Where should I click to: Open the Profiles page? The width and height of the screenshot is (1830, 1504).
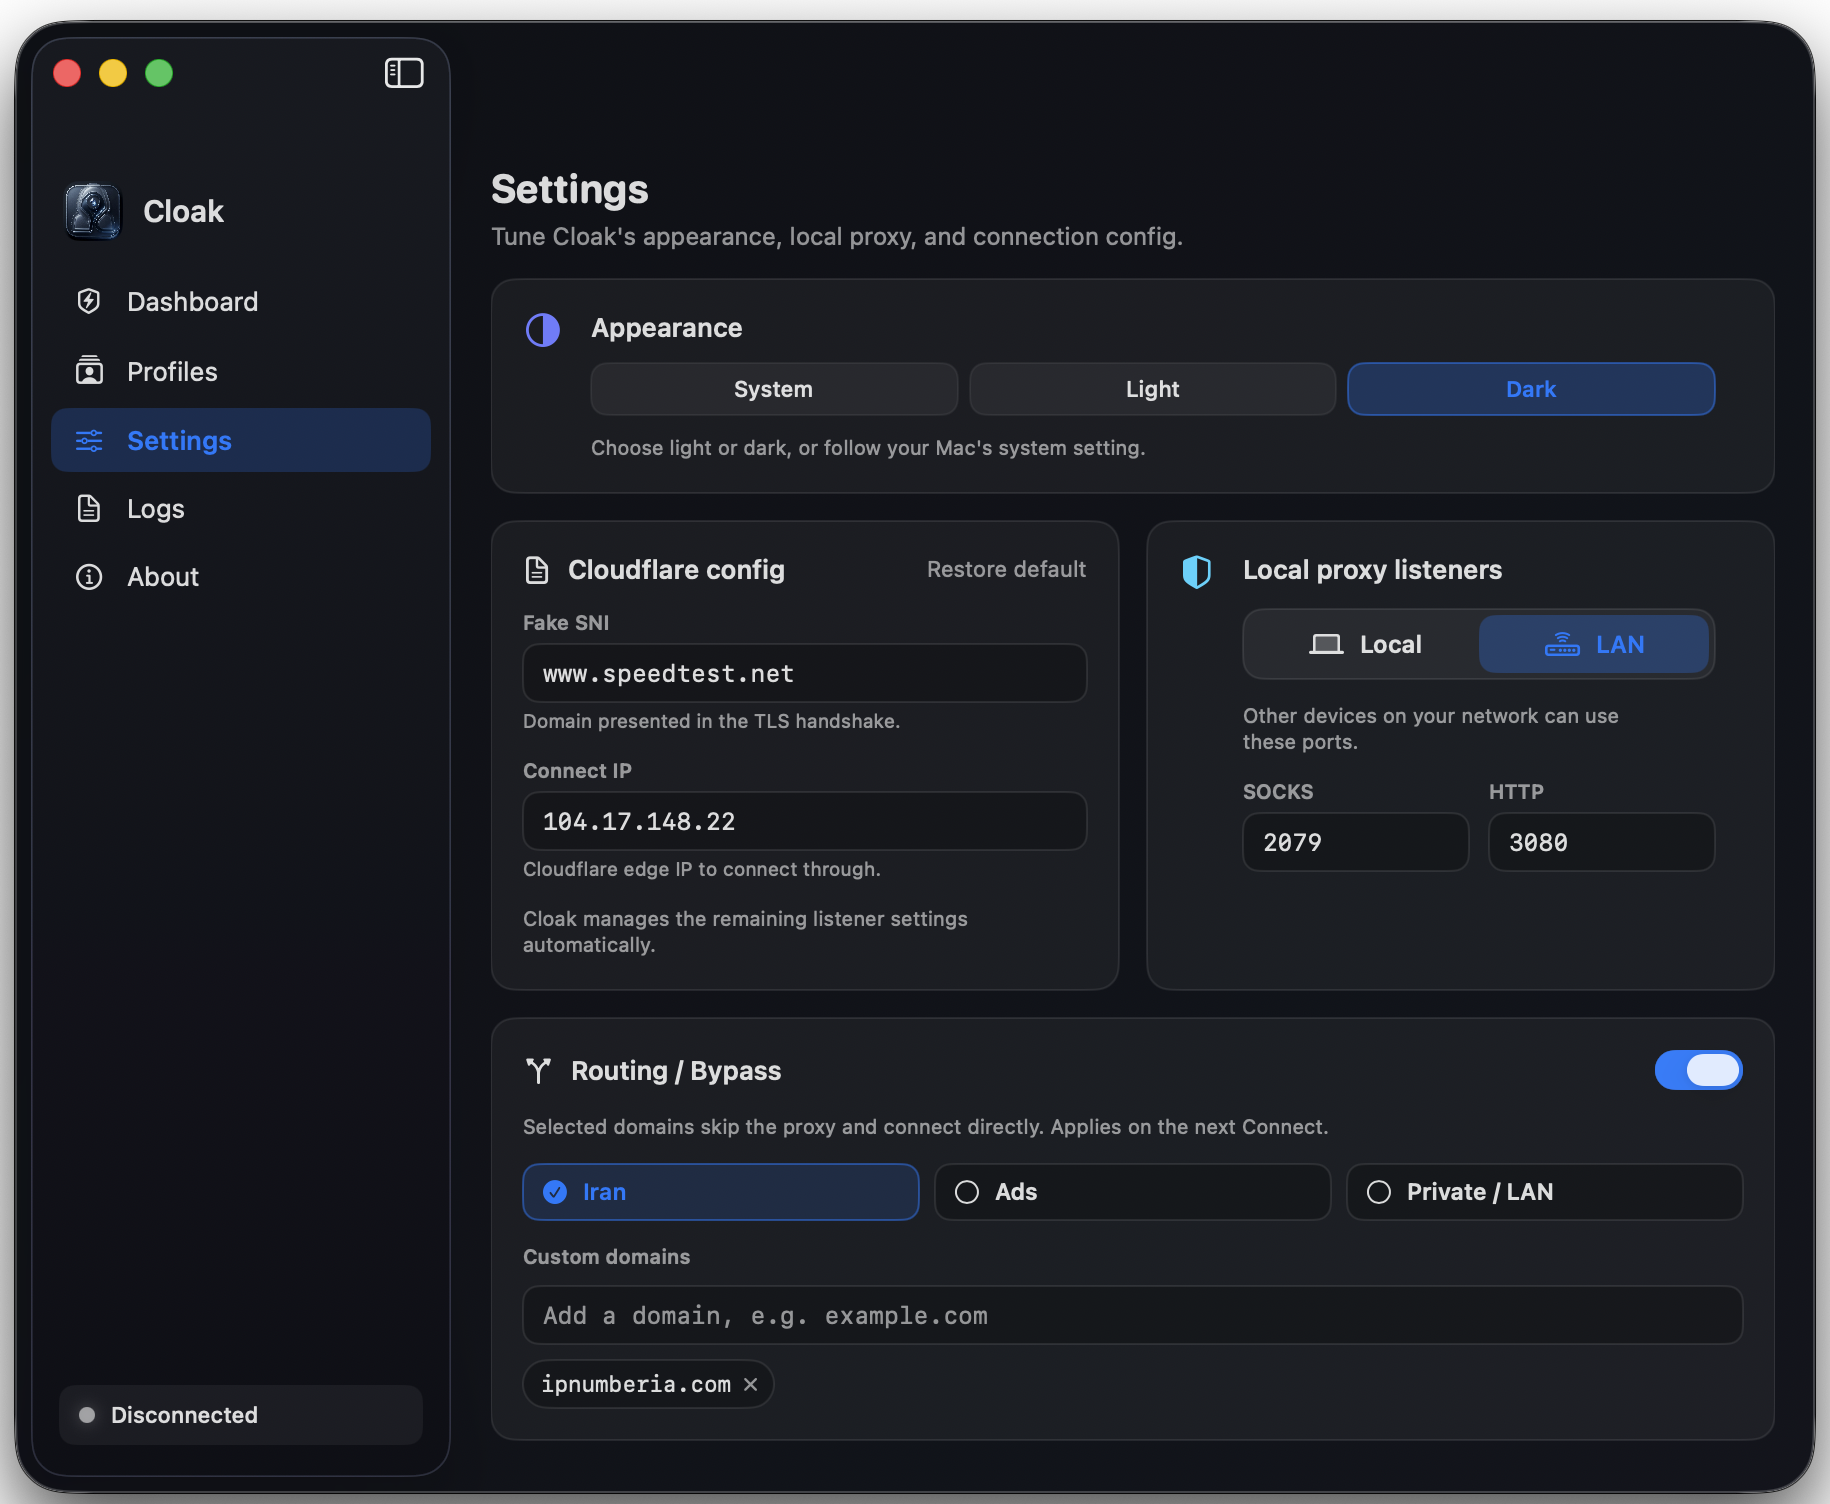point(241,371)
